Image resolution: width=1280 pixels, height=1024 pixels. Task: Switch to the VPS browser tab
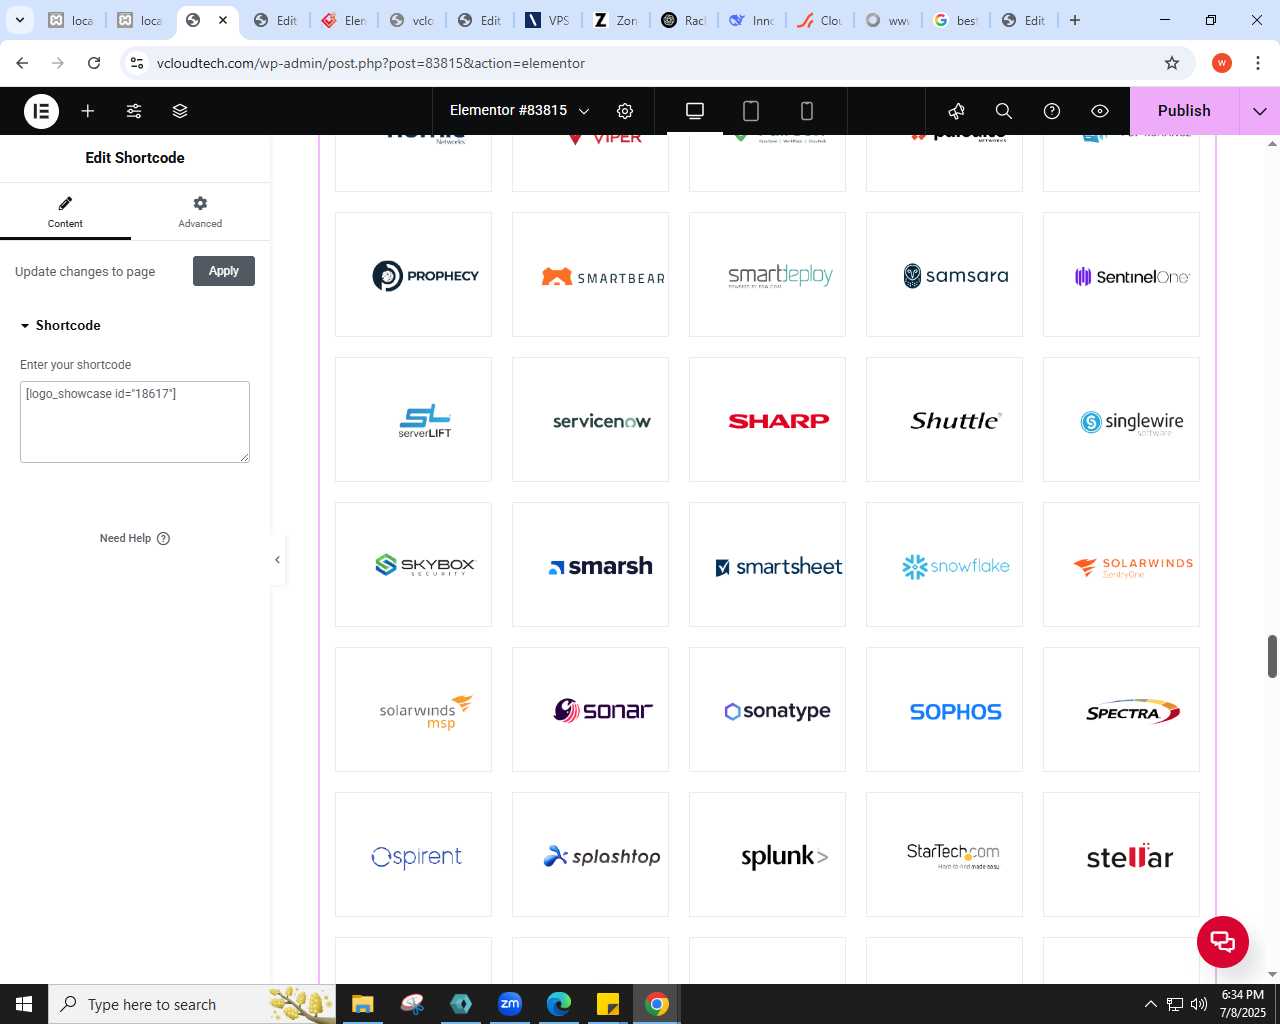[x=548, y=20]
